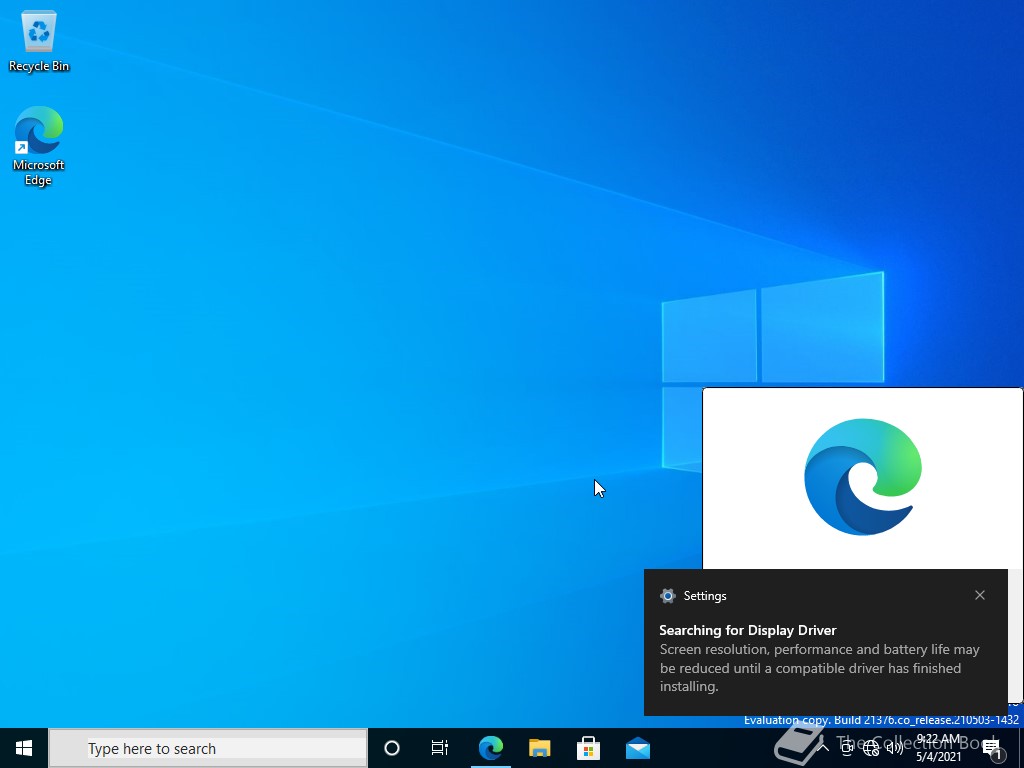The width and height of the screenshot is (1024, 768).
Task: Click the Settings gear icon in notification
Action: point(667,596)
